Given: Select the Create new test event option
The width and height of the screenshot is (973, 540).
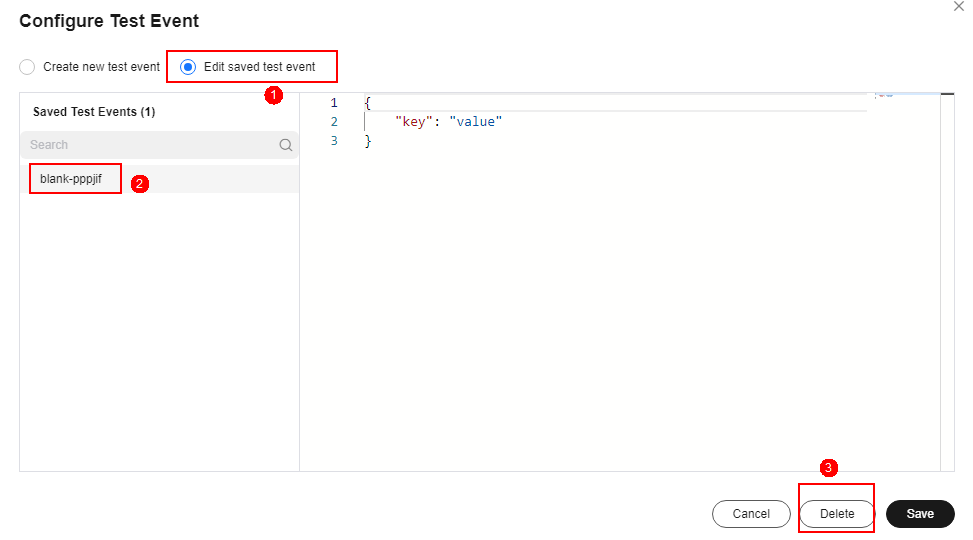Looking at the screenshot, I should (x=89, y=66).
